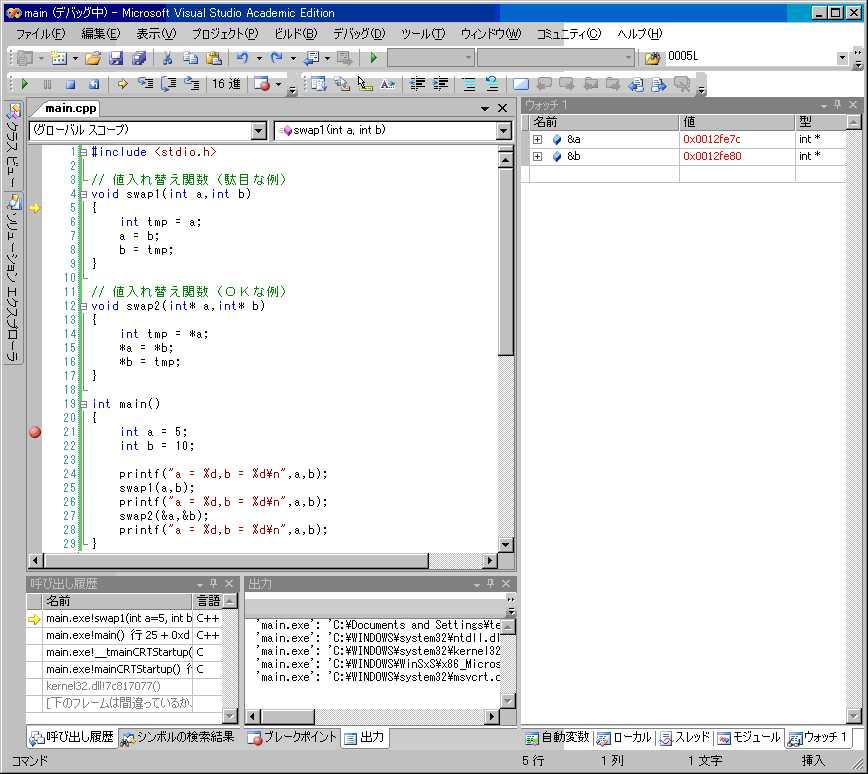Open the ヘルプ(H) menu
868x774 pixels.
[x=639, y=34]
